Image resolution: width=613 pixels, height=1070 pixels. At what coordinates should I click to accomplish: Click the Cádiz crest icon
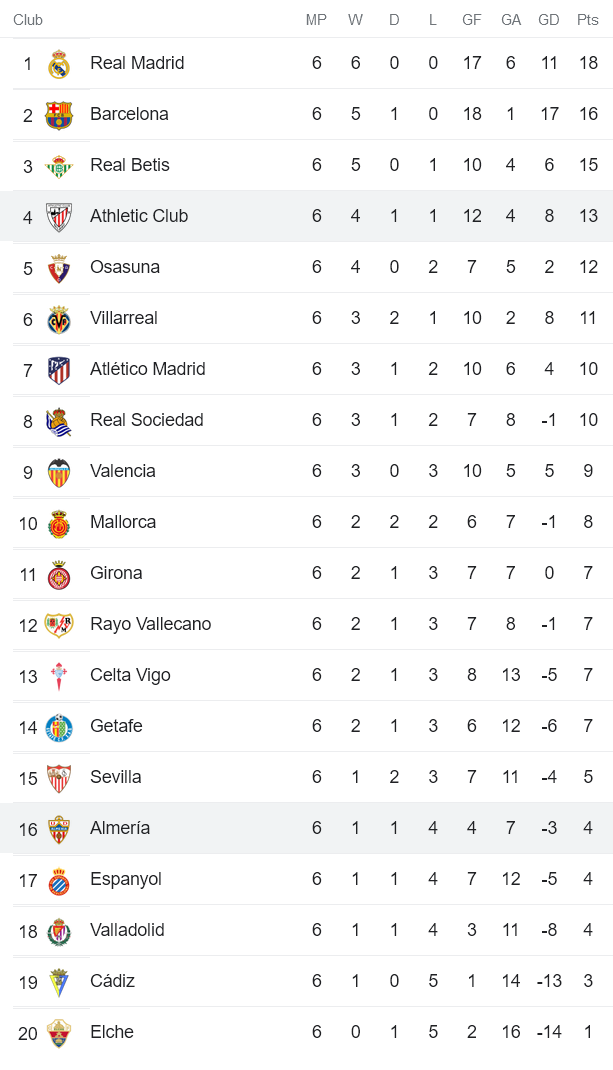(x=59, y=982)
